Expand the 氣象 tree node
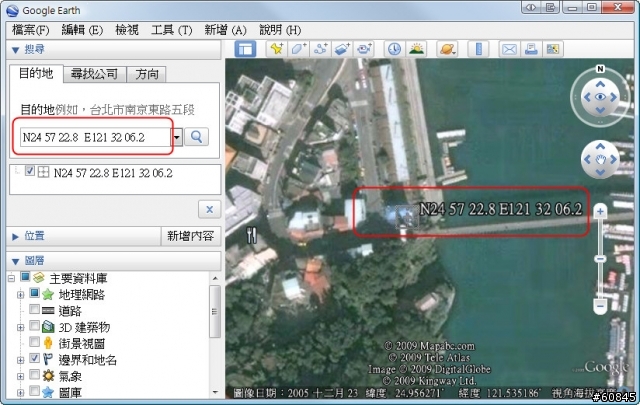Screen dimensions: 640x405 (20, 376)
